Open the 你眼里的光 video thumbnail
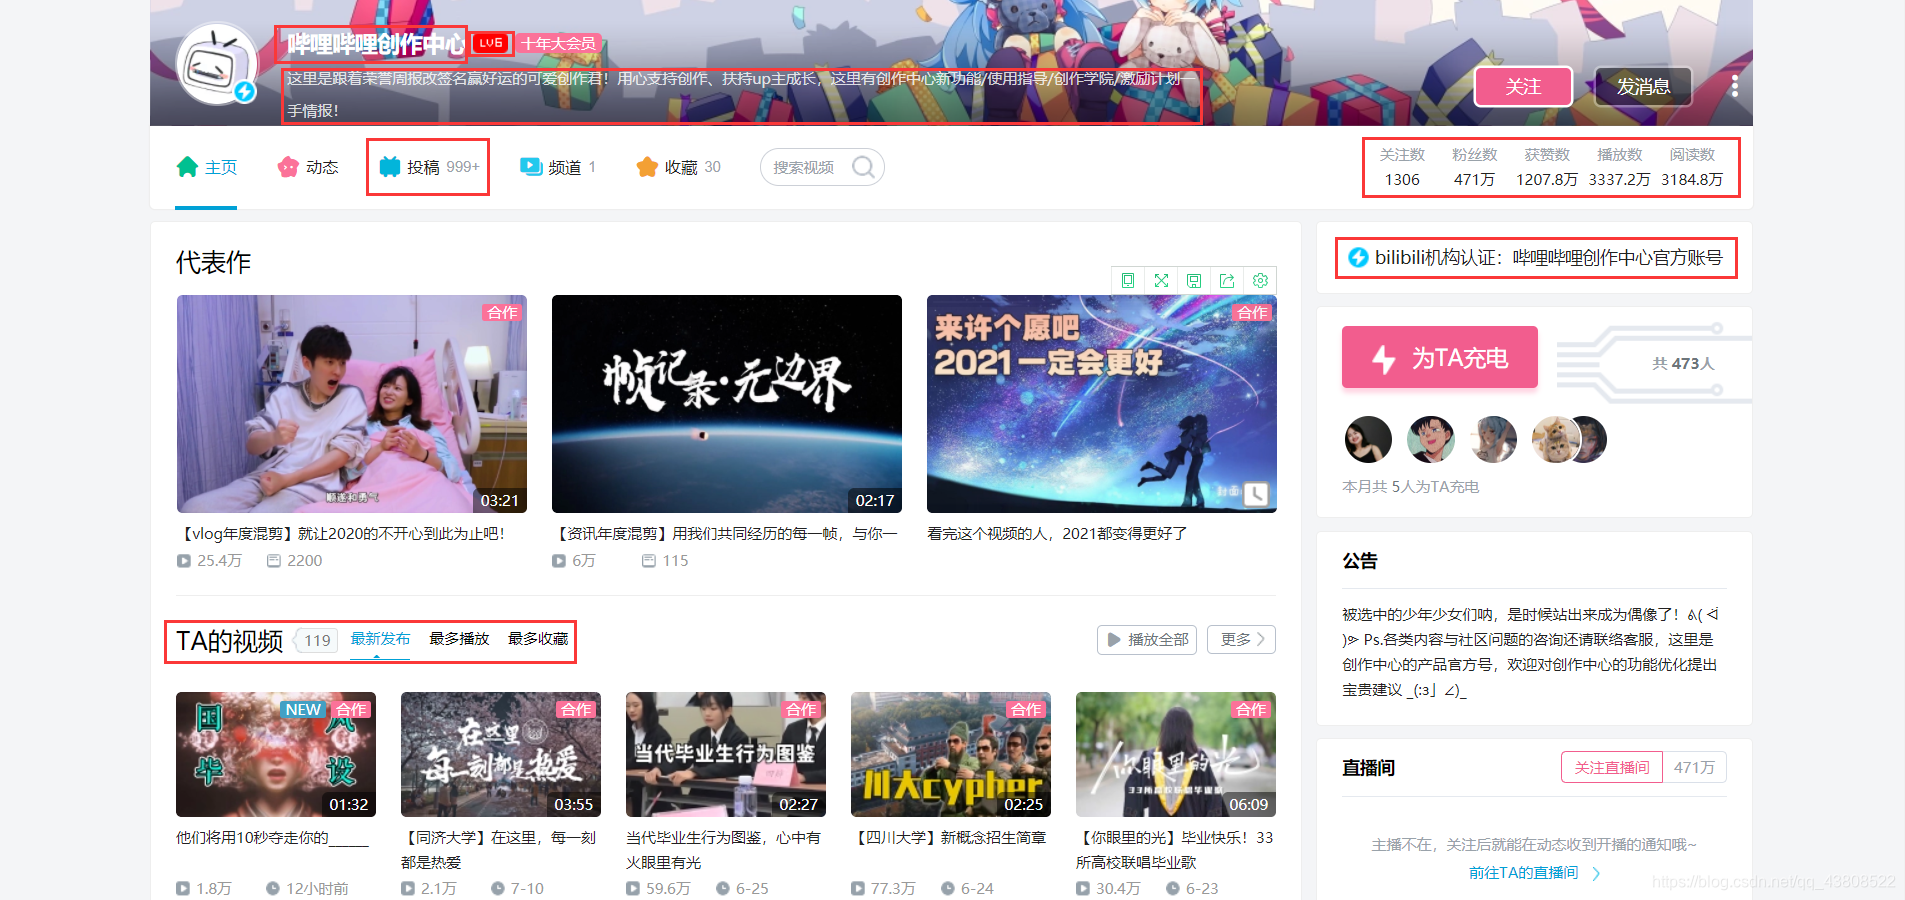This screenshot has width=1905, height=900. 1176,754
